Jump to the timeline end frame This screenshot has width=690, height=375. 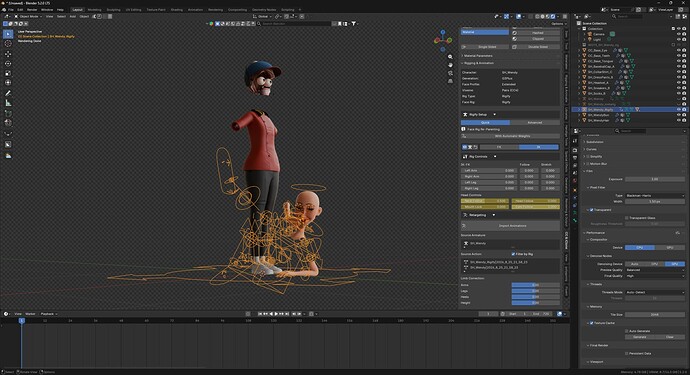click(x=287, y=314)
